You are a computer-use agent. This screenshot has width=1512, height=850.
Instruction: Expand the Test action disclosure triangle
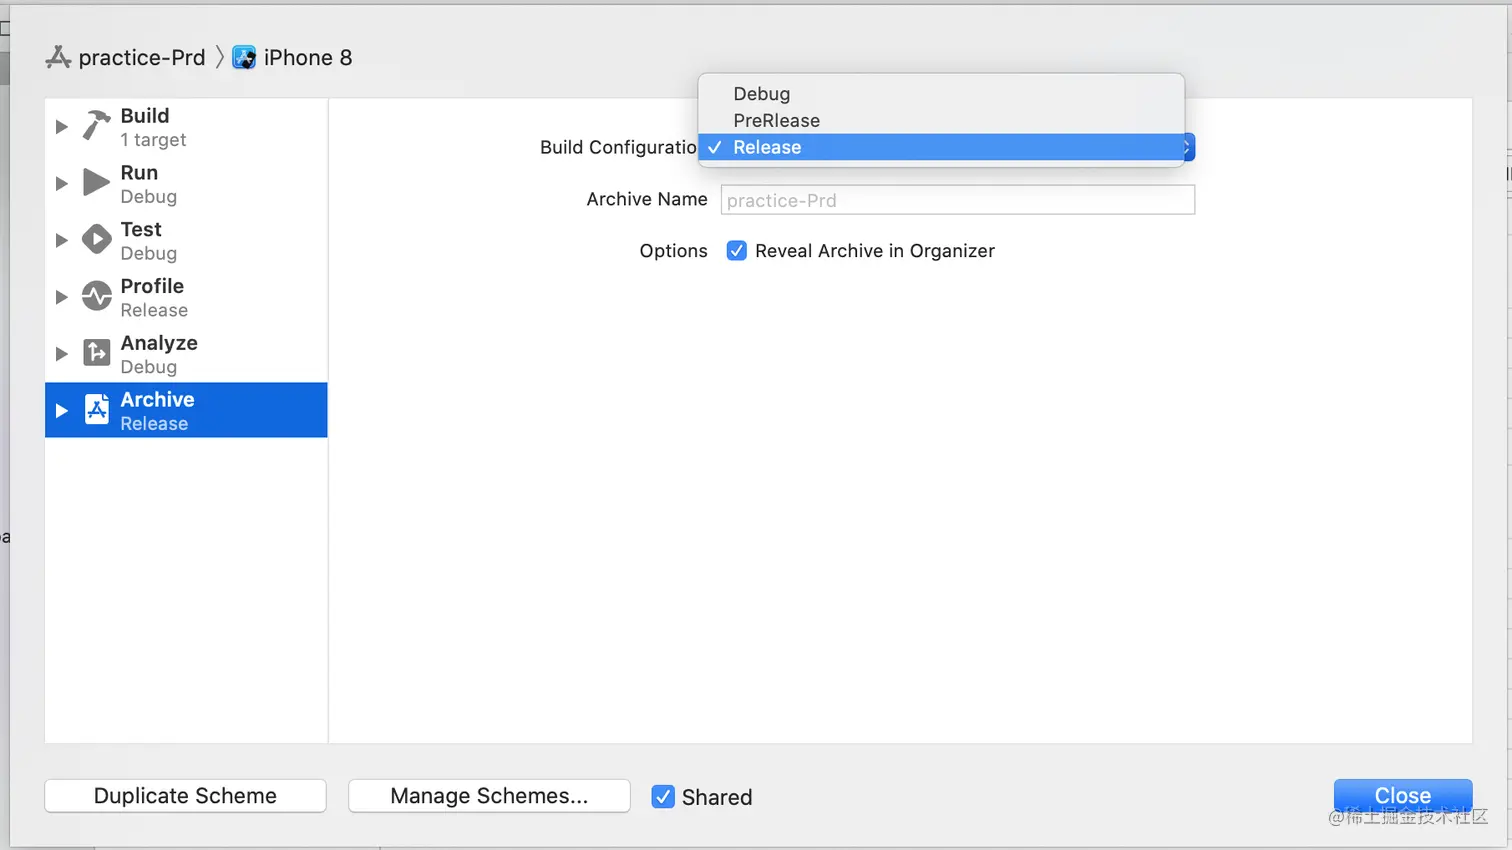click(61, 241)
